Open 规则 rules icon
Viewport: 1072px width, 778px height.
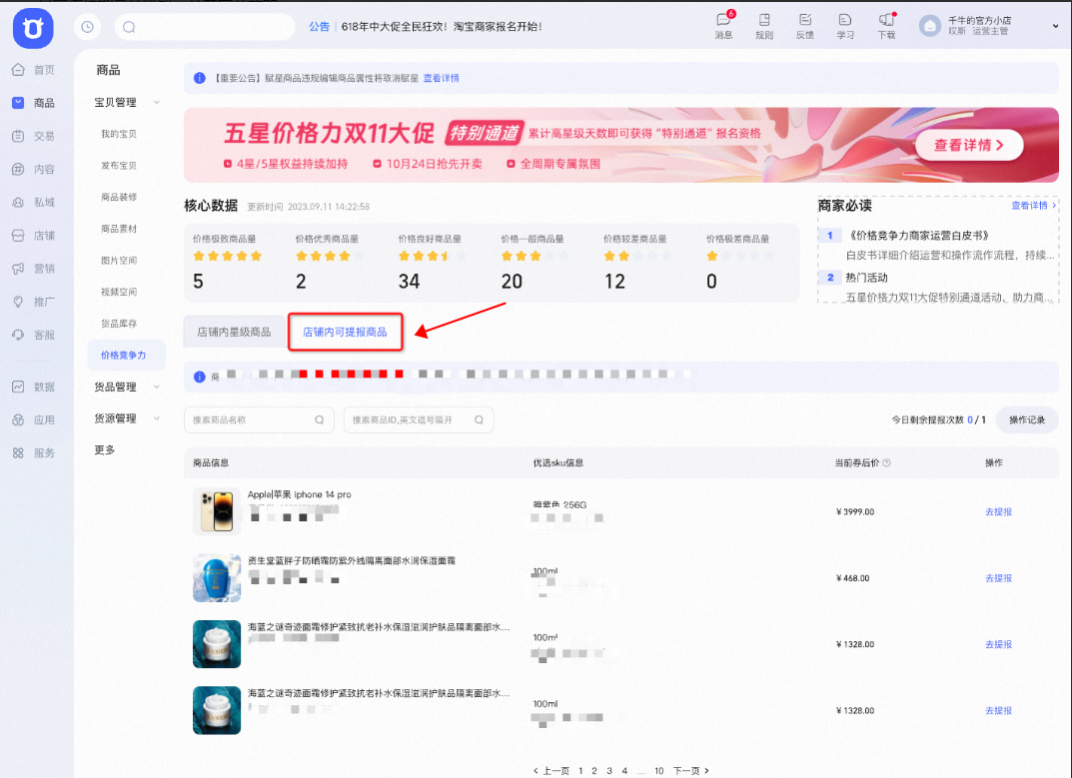coord(764,25)
